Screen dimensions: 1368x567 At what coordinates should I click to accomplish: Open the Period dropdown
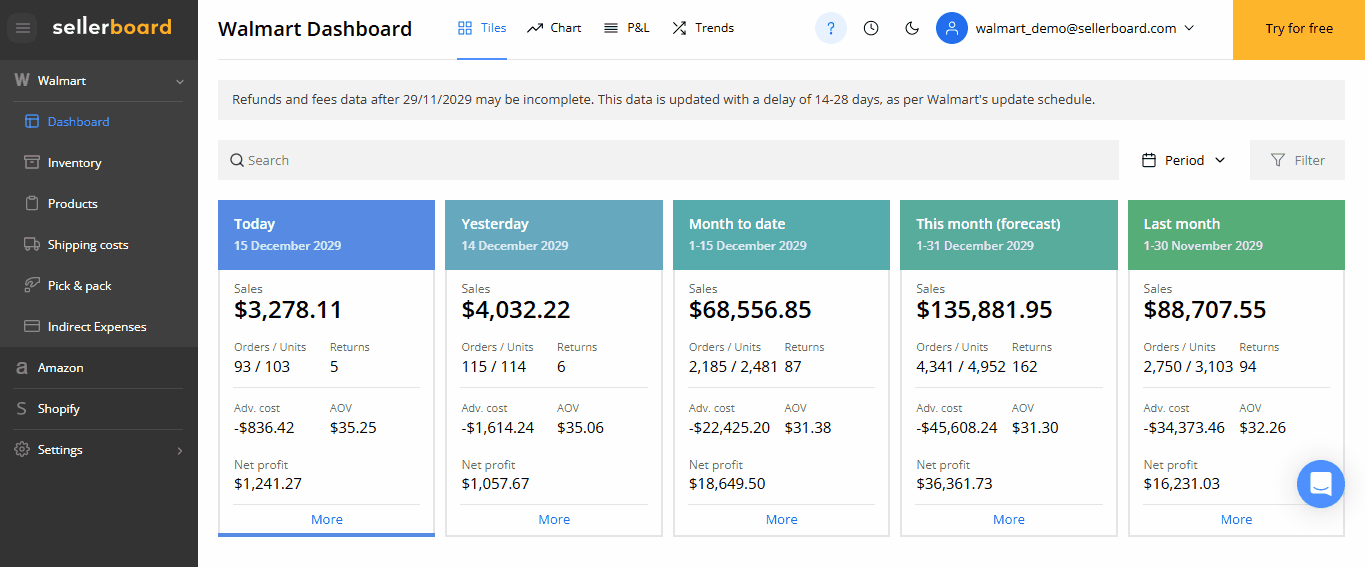click(1184, 160)
